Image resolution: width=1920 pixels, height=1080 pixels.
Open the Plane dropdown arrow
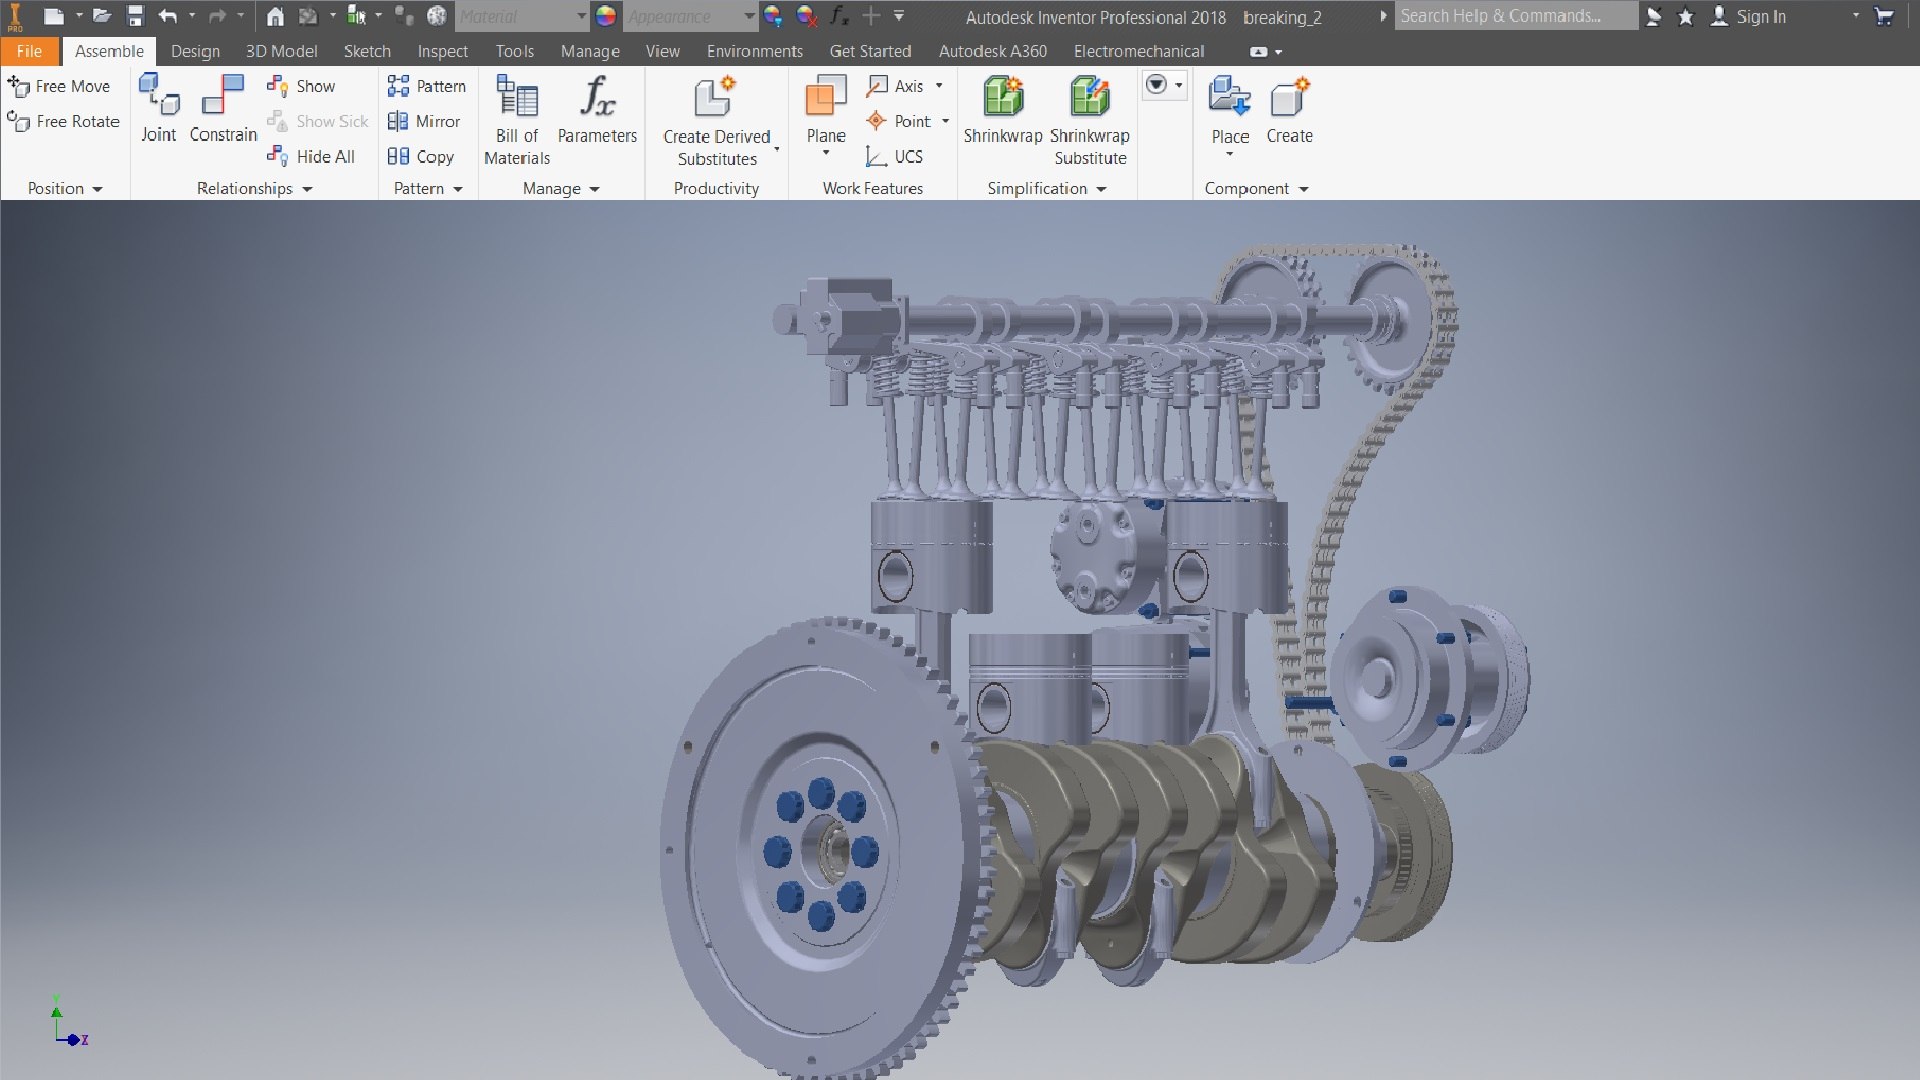point(826,153)
